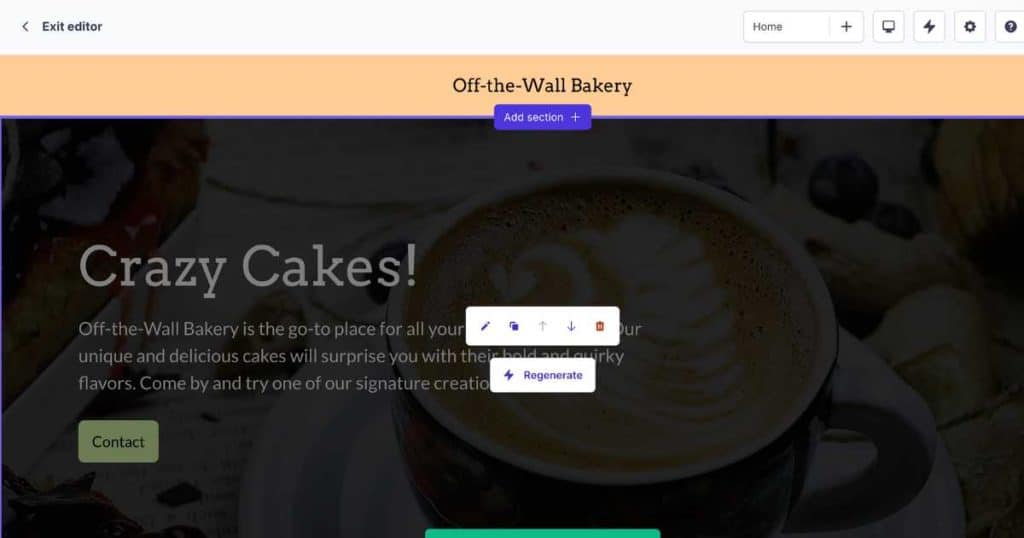Select the Off-the-Wall Bakery header title

542,86
